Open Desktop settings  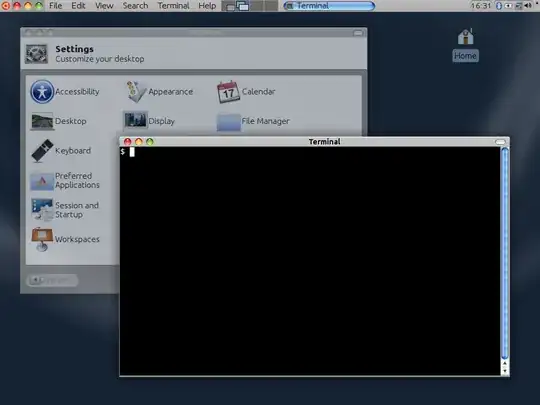[x=59, y=121]
